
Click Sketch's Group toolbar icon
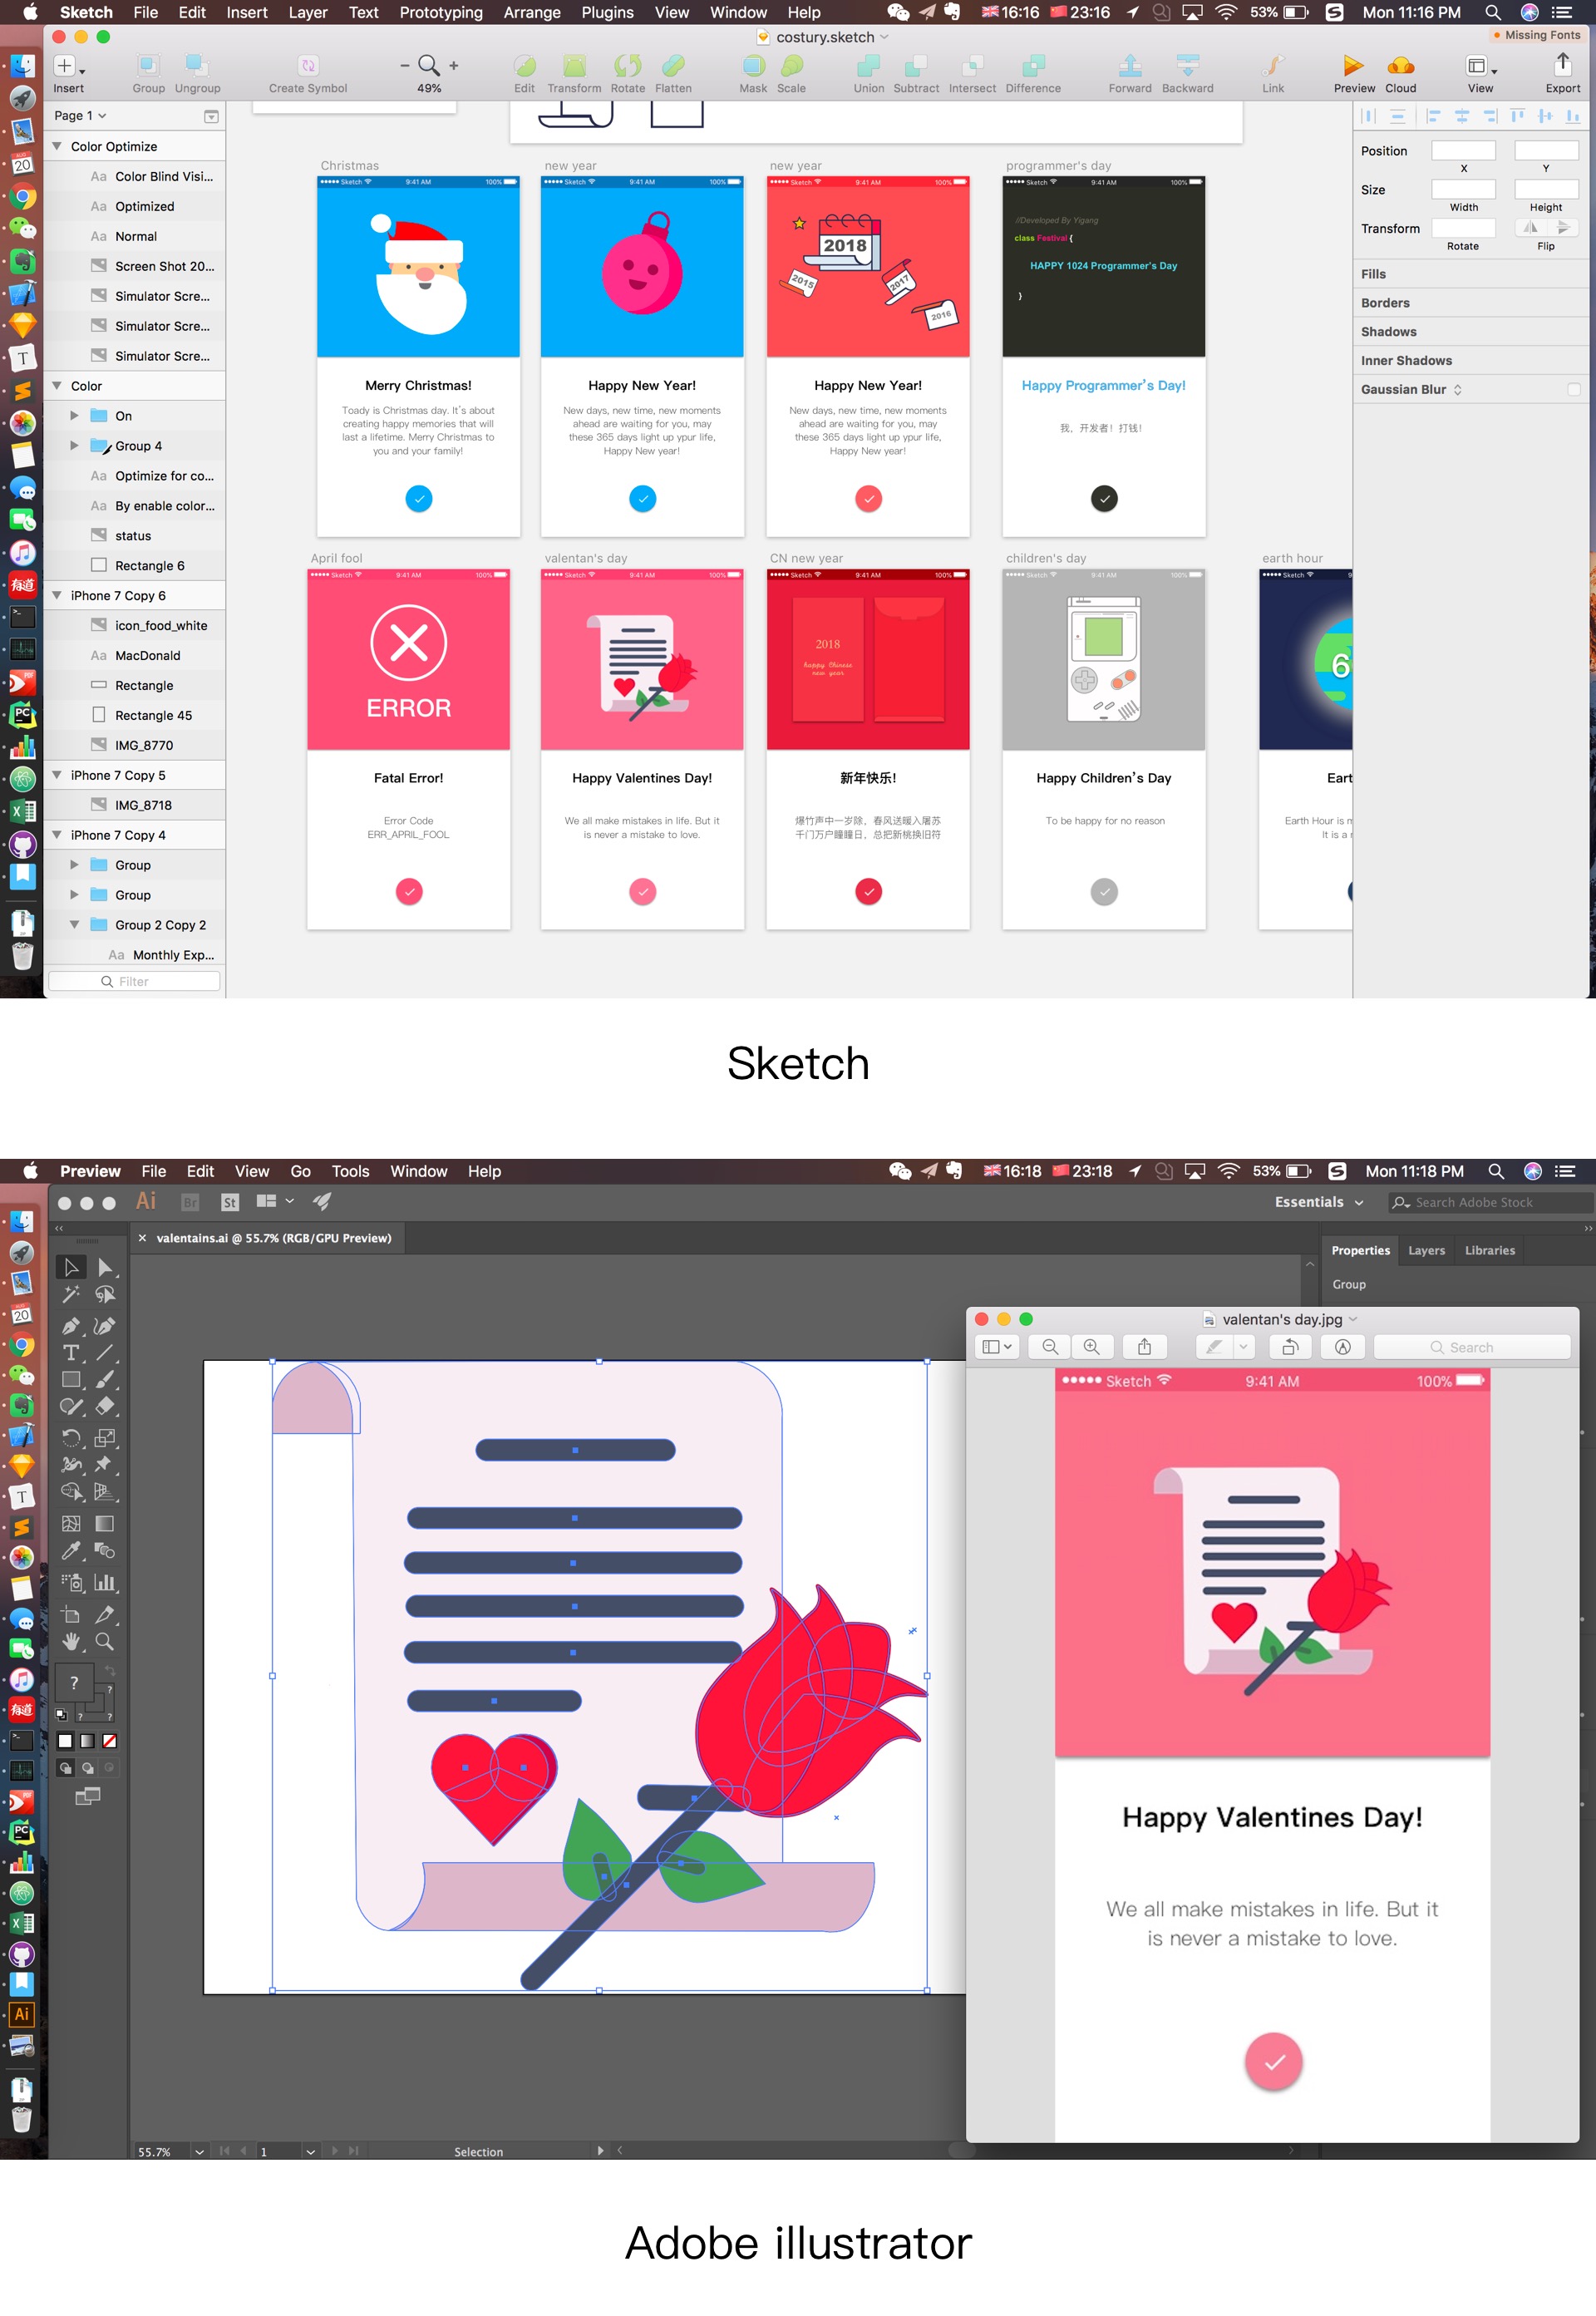click(148, 66)
